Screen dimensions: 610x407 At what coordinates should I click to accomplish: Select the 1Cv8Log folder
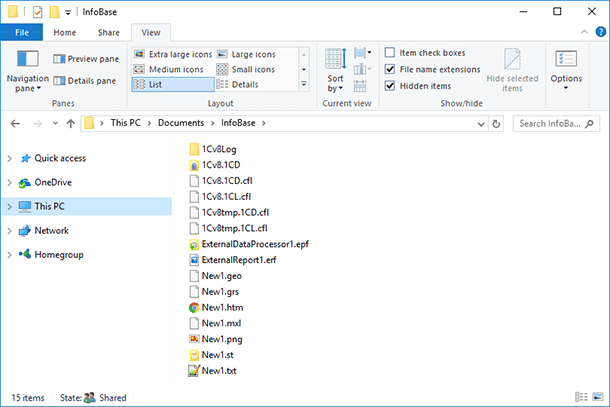(213, 149)
